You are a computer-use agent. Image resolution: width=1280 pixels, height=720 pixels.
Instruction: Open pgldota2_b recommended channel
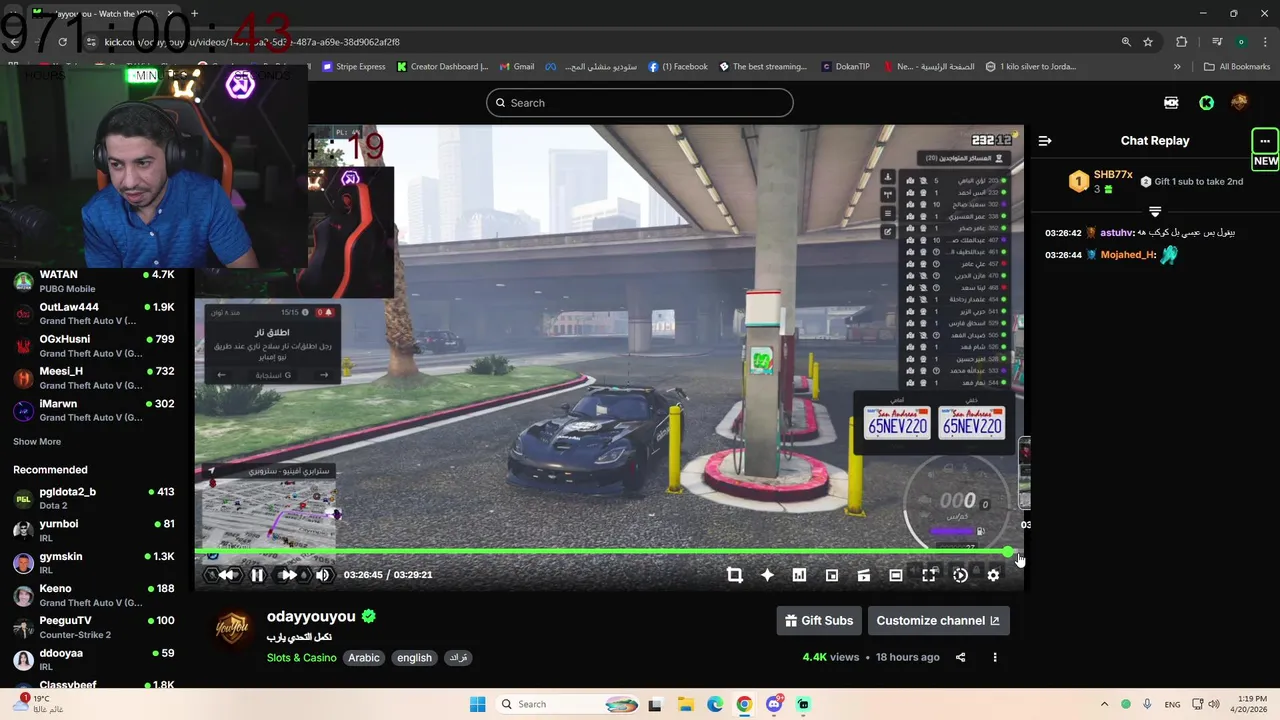point(95,498)
